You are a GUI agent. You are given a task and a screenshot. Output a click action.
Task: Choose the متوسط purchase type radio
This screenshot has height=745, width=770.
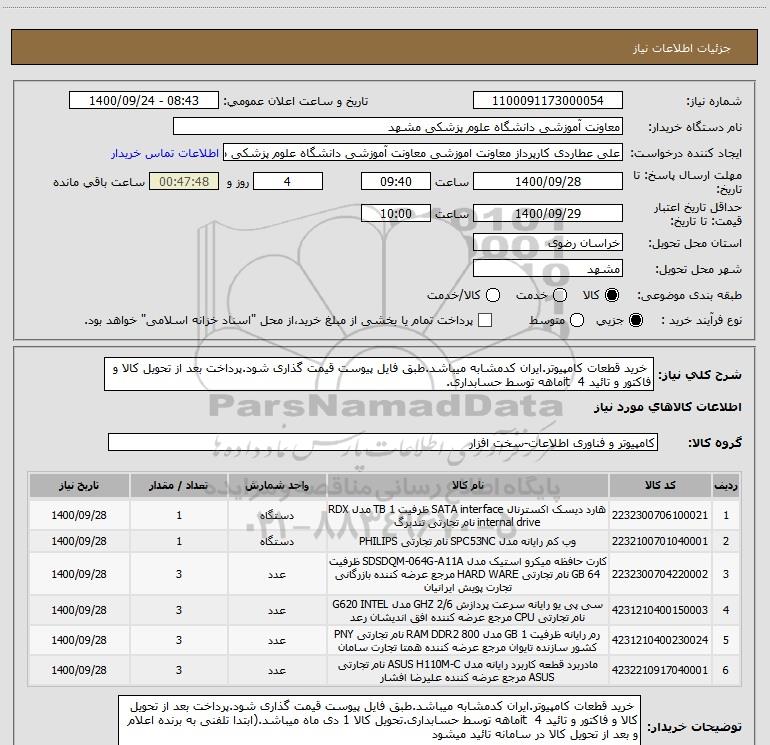pos(577,320)
